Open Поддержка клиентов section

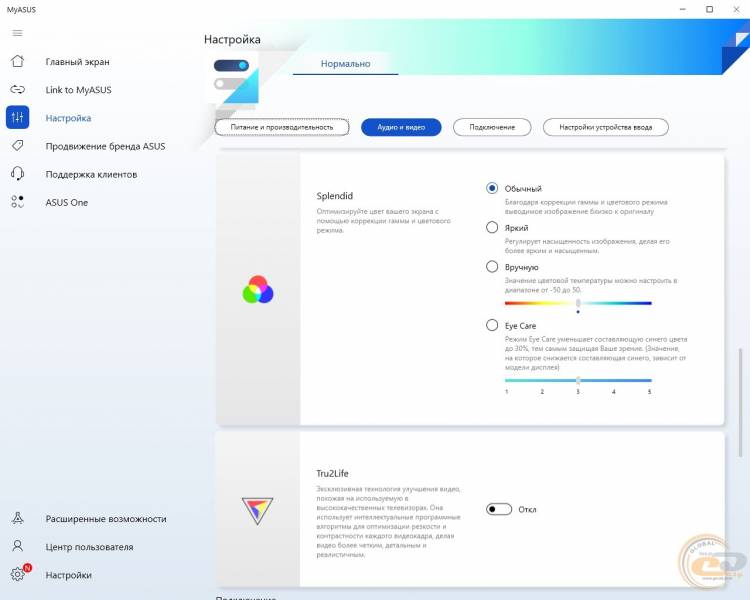point(91,174)
